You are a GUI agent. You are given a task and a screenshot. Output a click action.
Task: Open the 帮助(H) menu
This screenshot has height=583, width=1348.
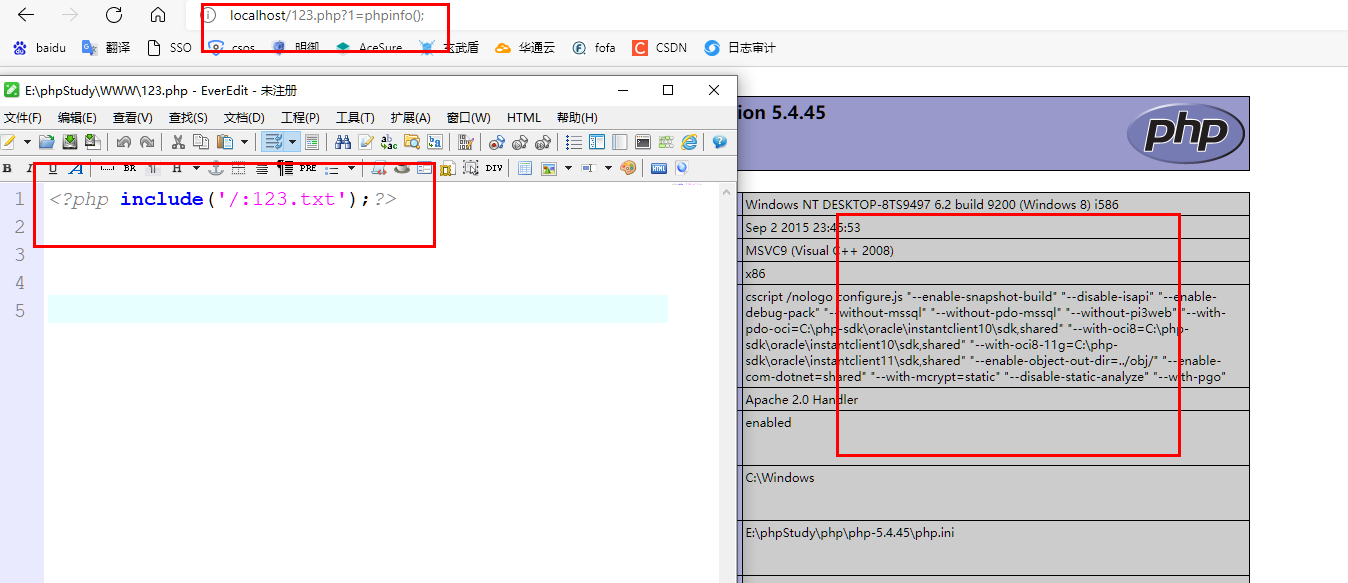point(577,117)
